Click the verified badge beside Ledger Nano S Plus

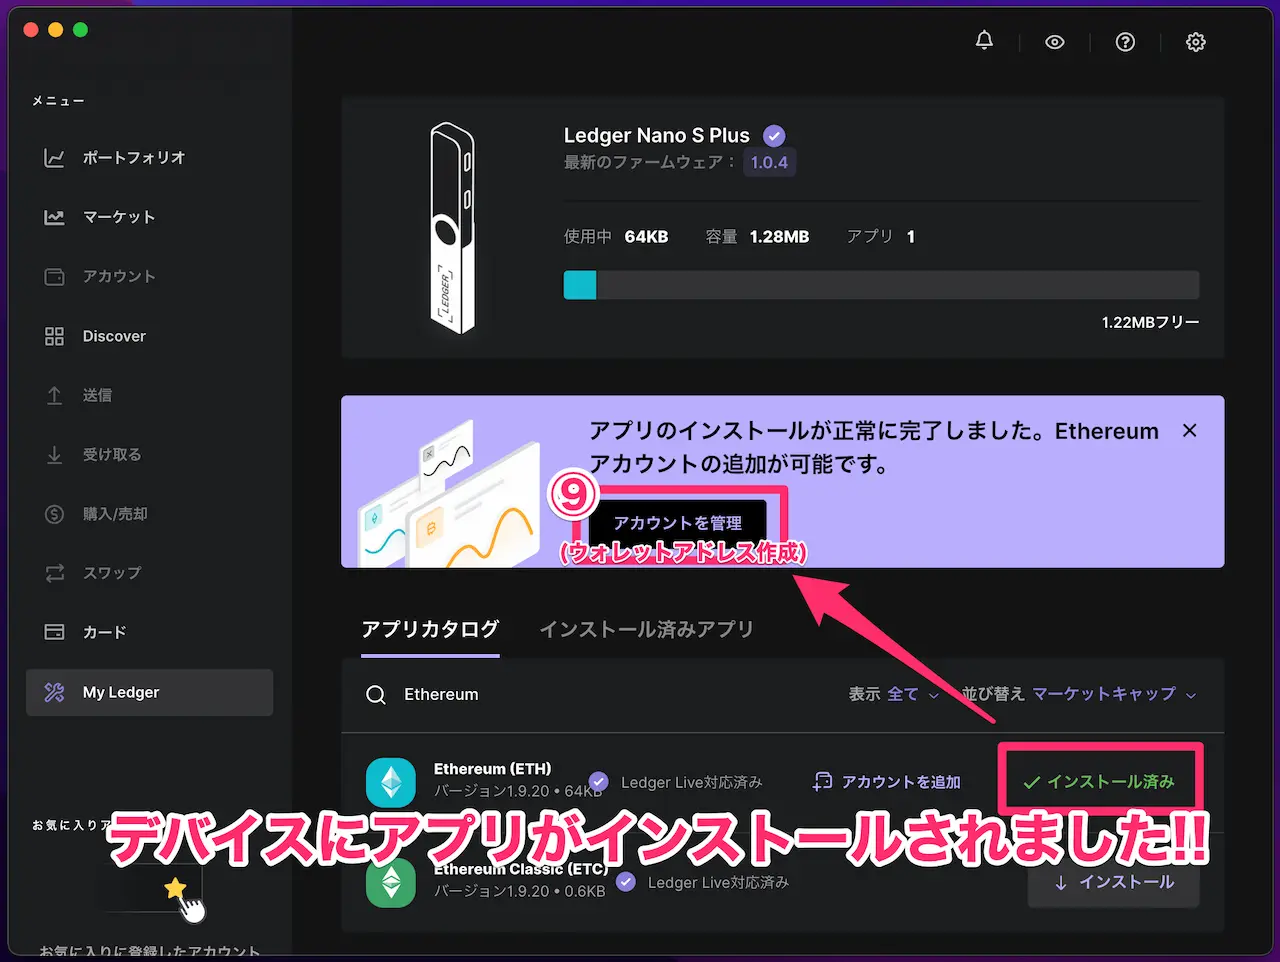pos(774,136)
